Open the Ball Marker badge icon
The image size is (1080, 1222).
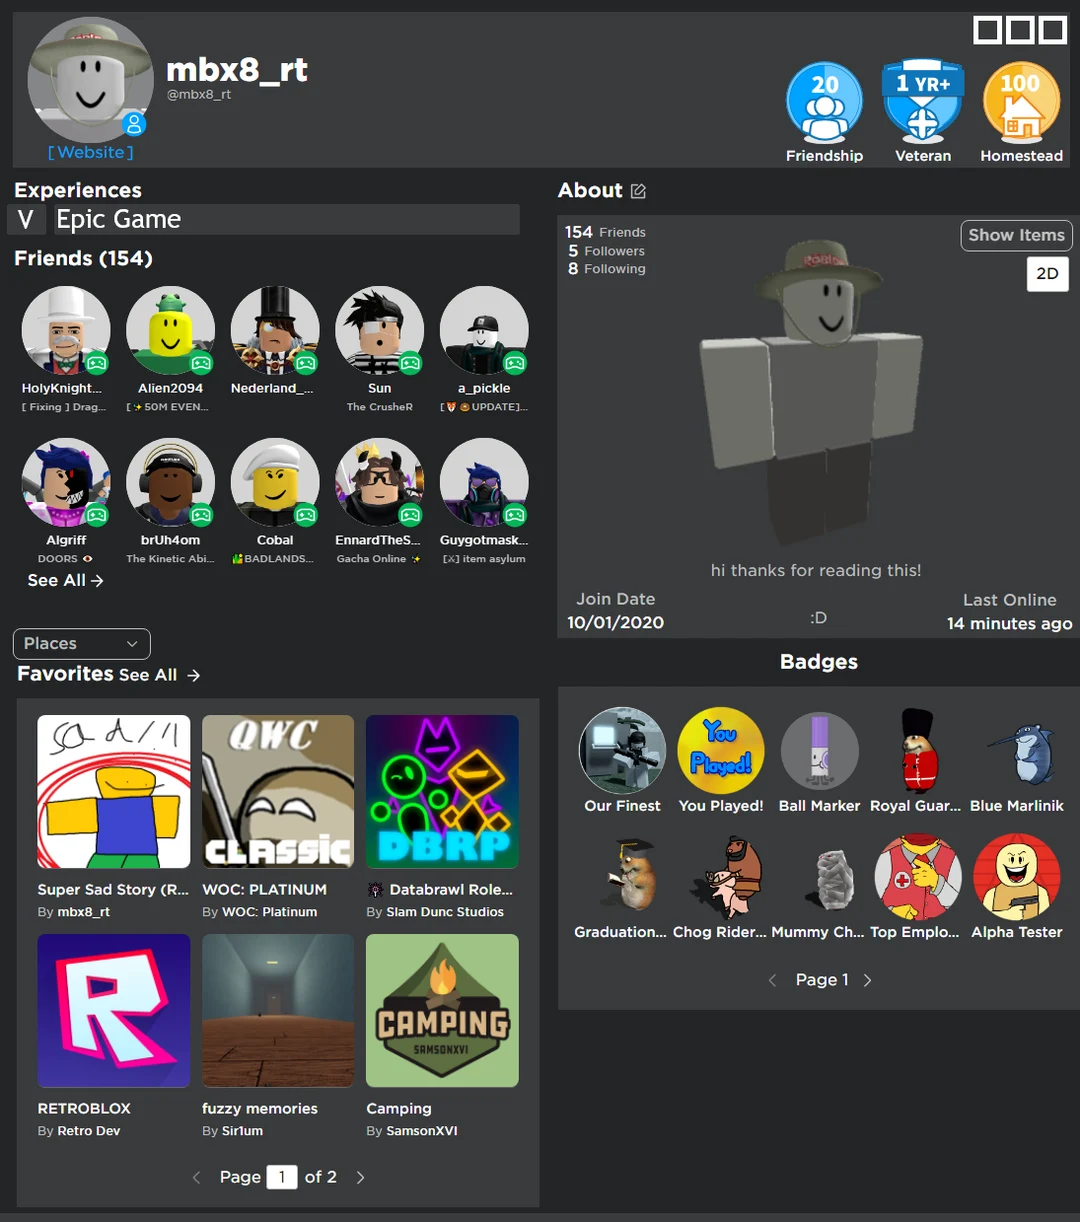(x=819, y=751)
